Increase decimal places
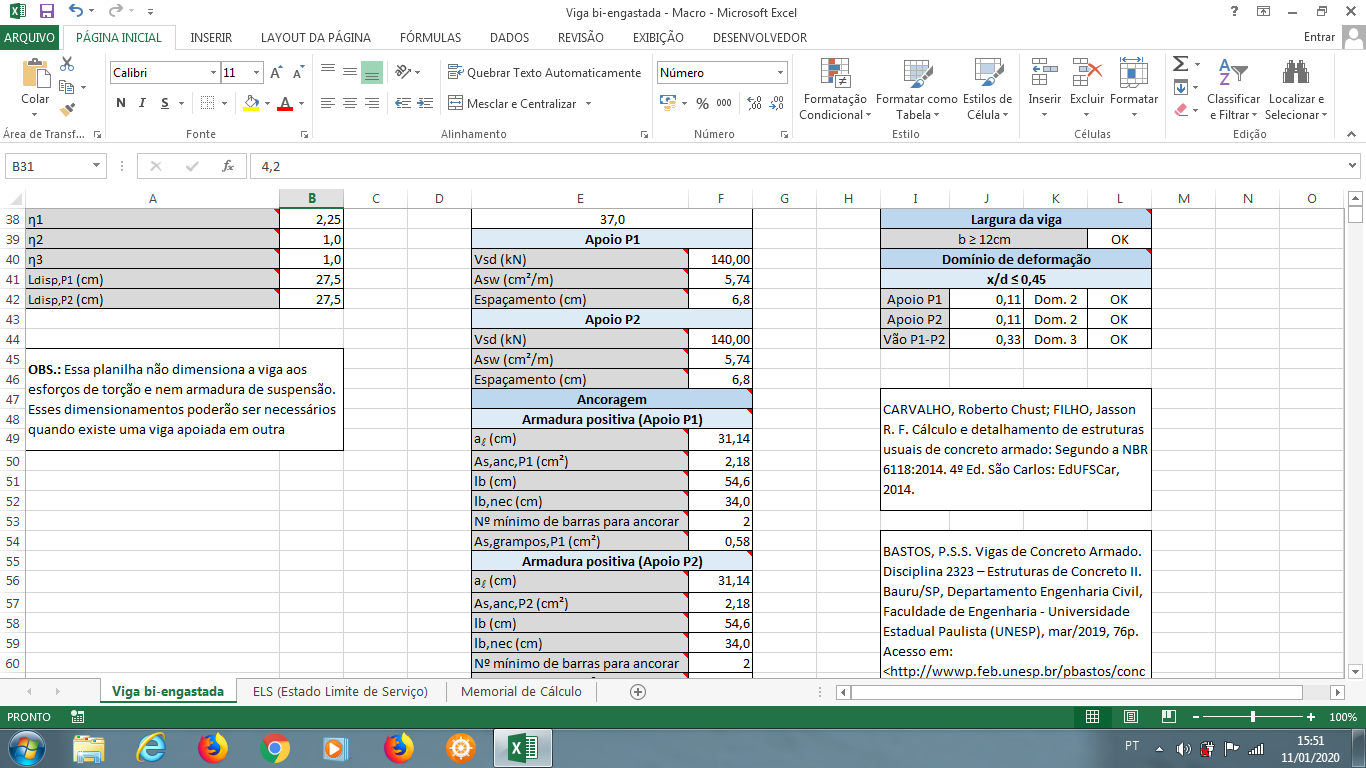The width and height of the screenshot is (1366, 768). pyautogui.click(x=754, y=103)
